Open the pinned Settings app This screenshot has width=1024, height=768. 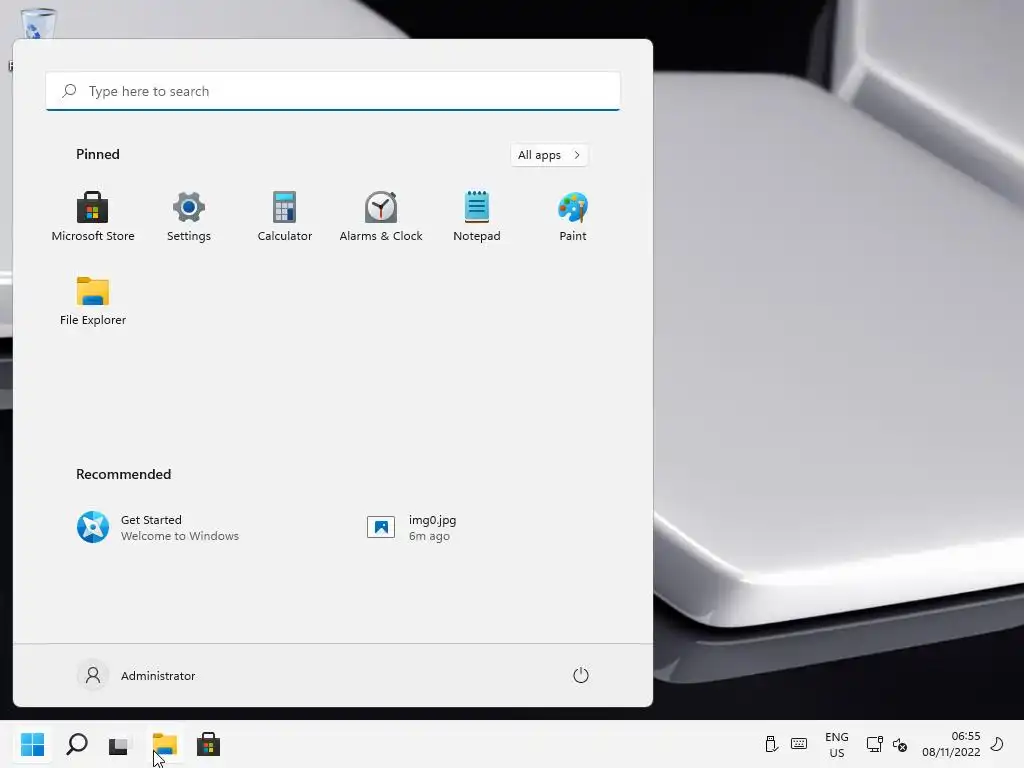189,217
